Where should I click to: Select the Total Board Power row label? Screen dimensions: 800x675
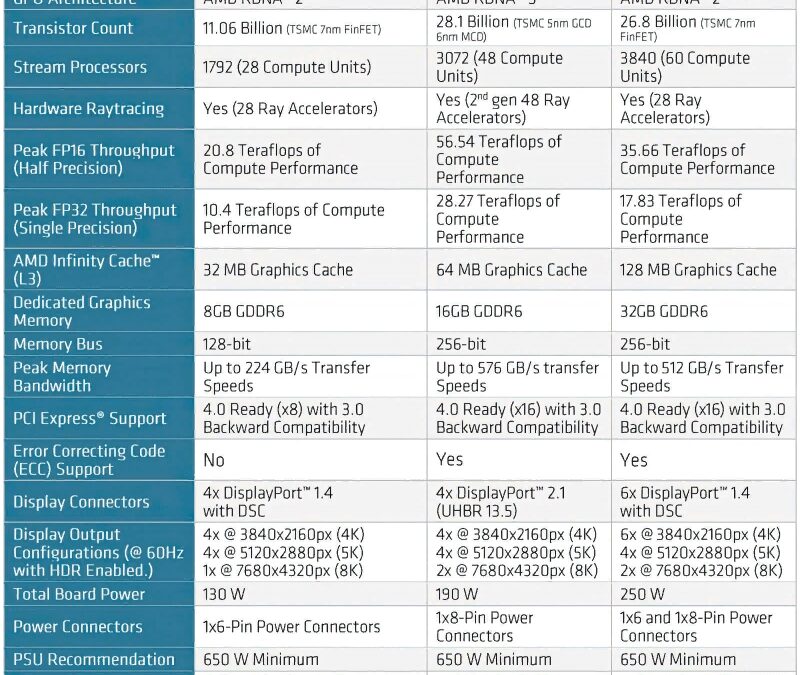tap(79, 594)
